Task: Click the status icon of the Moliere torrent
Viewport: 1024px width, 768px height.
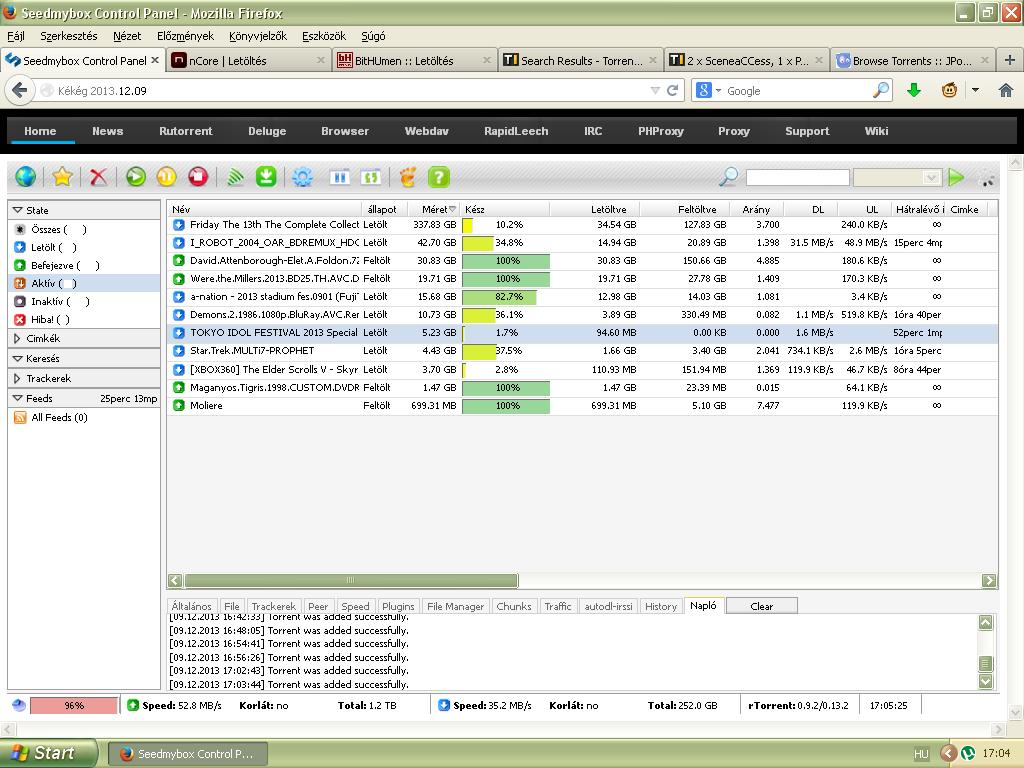Action: pyautogui.click(x=178, y=406)
